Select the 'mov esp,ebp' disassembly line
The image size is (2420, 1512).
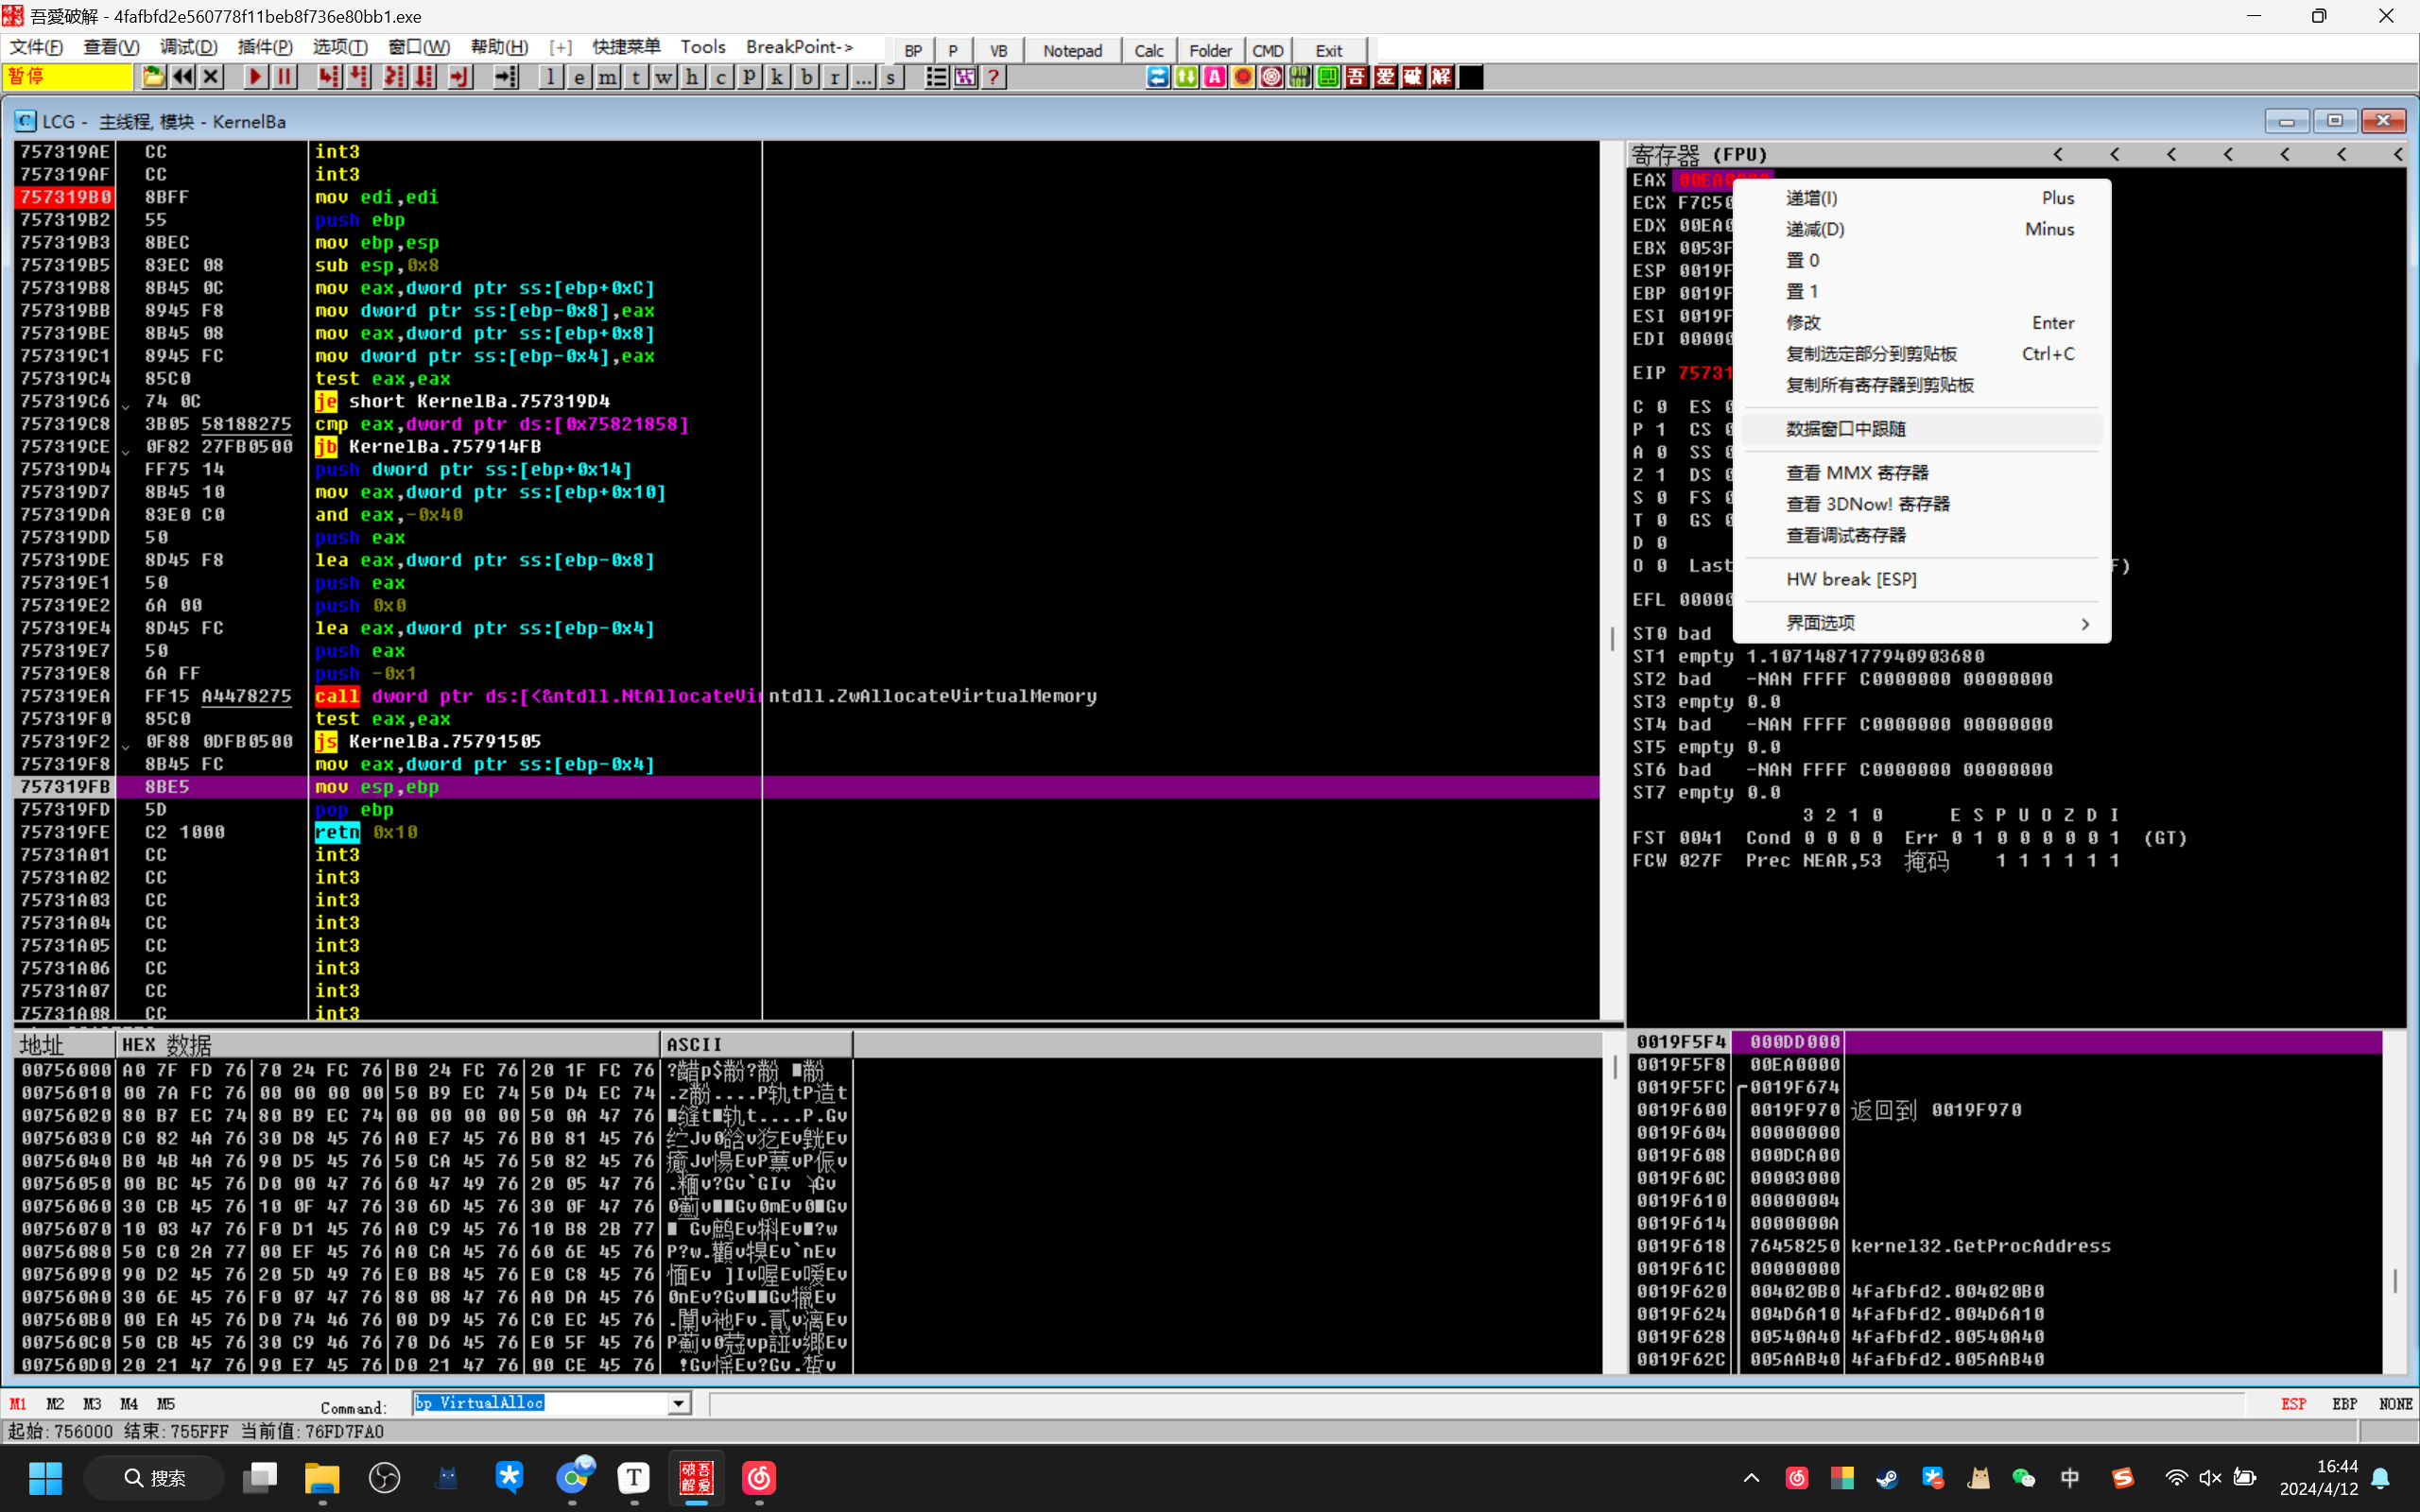click(x=807, y=787)
